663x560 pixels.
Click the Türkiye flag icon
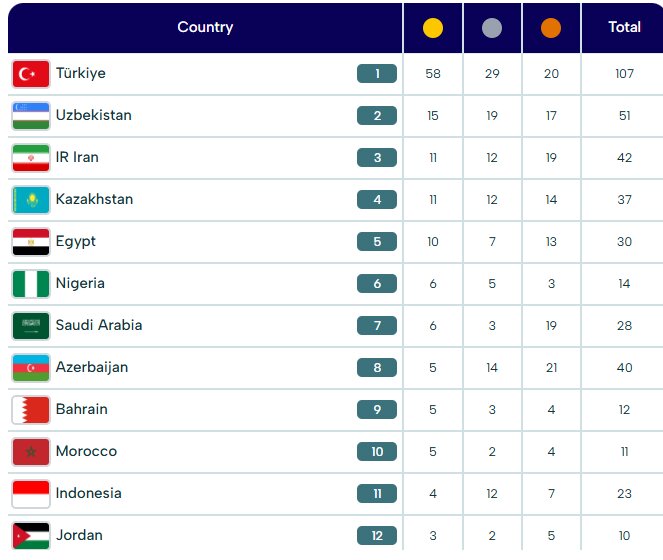tap(30, 74)
